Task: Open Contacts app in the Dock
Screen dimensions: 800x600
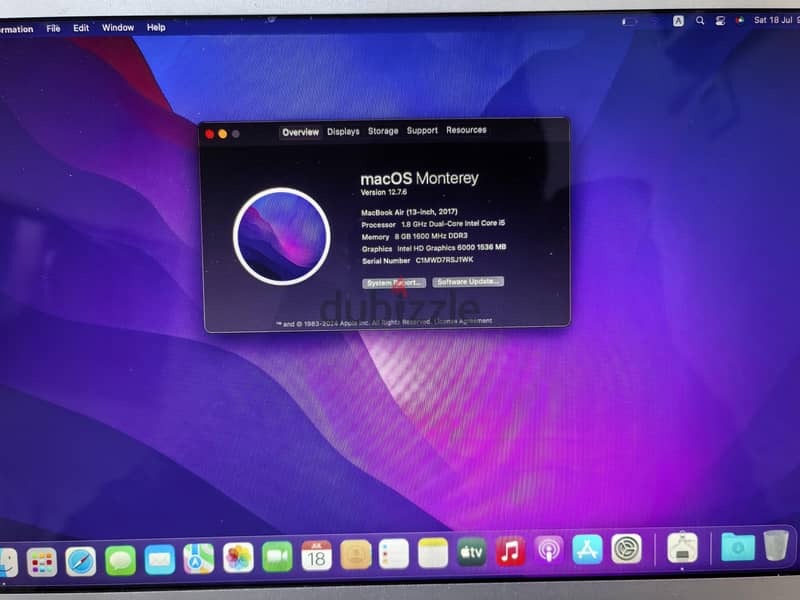Action: (356, 554)
